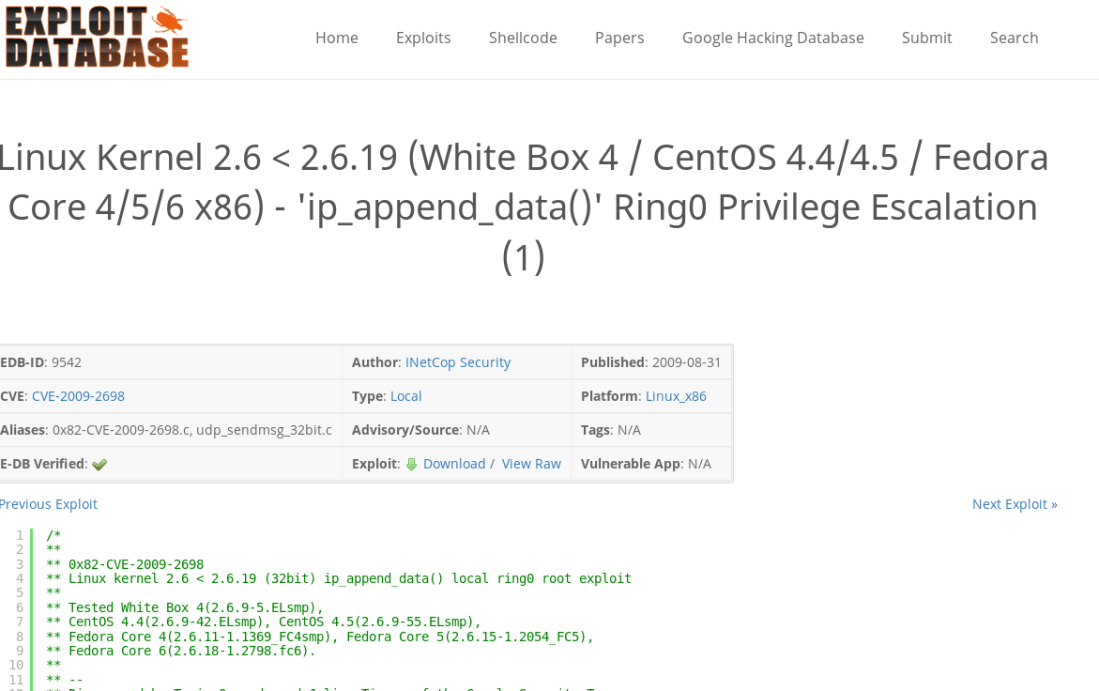Open the Search page

[x=1013, y=38]
